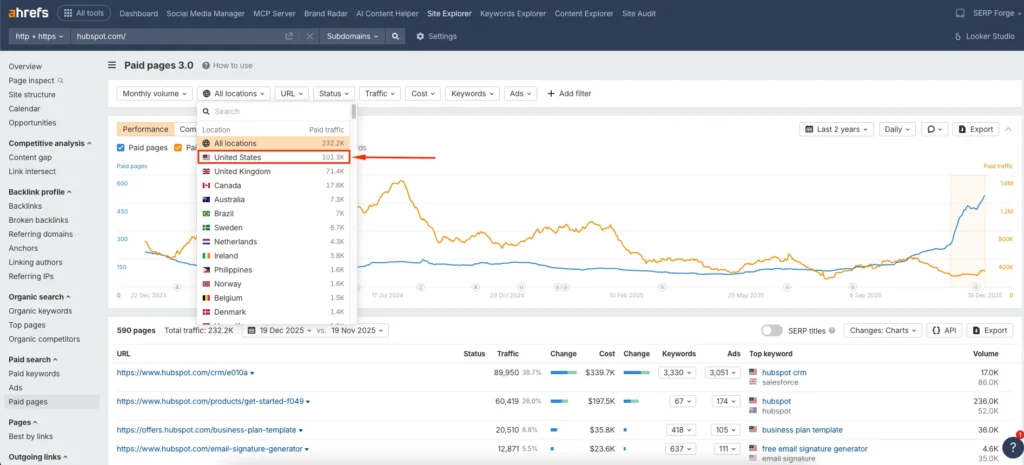Open Paid keywords in sidebar
The width and height of the screenshot is (1024, 465).
click(x=34, y=374)
